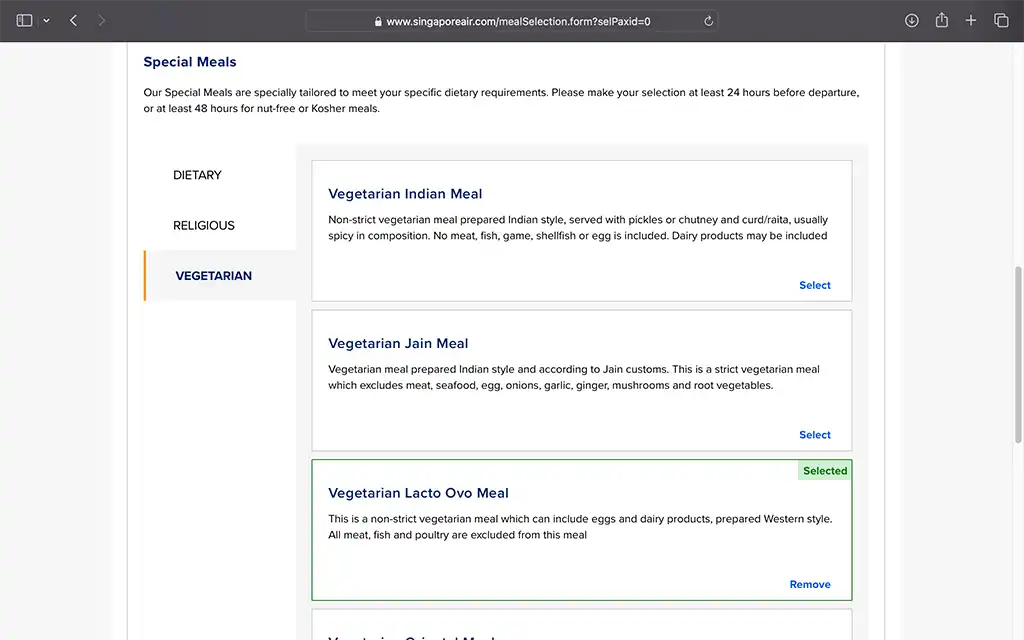This screenshot has width=1024, height=640.
Task: Click the share icon
Action: (x=942, y=20)
